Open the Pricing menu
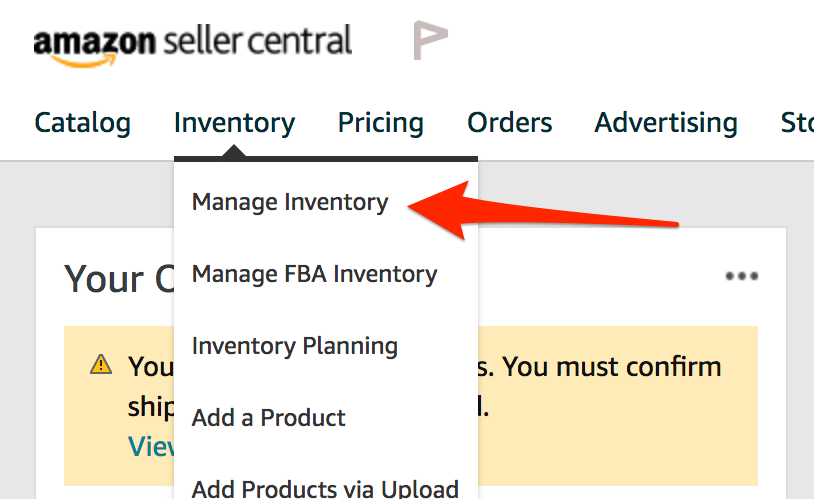814x499 pixels. click(x=380, y=123)
